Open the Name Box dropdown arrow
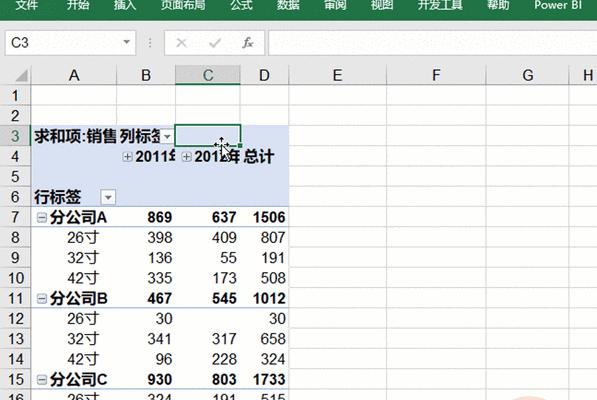 tap(127, 42)
